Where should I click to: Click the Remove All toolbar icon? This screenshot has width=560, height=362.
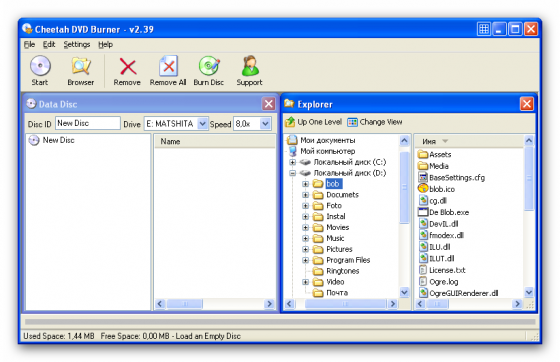point(168,66)
